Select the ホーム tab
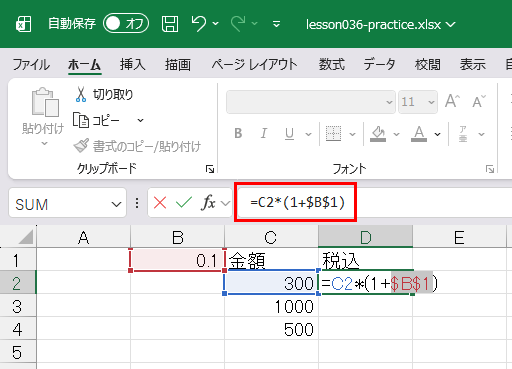This screenshot has height=369, width=512. (85, 64)
